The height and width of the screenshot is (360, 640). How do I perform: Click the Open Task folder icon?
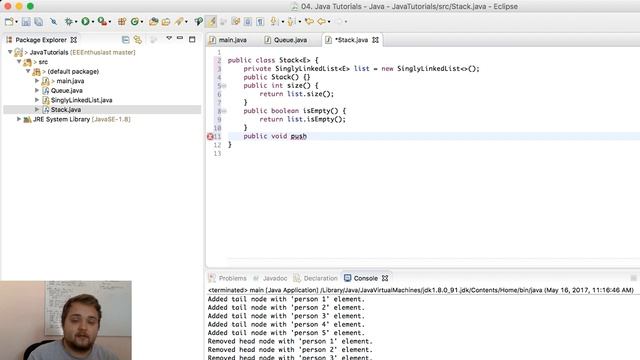pyautogui.click(x=166, y=21)
